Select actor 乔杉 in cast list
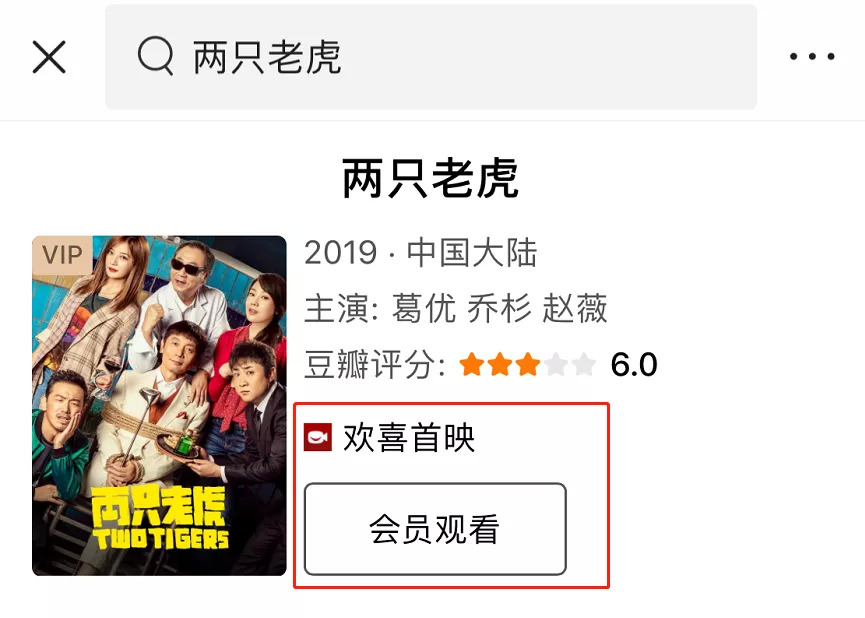 pyautogui.click(x=499, y=308)
